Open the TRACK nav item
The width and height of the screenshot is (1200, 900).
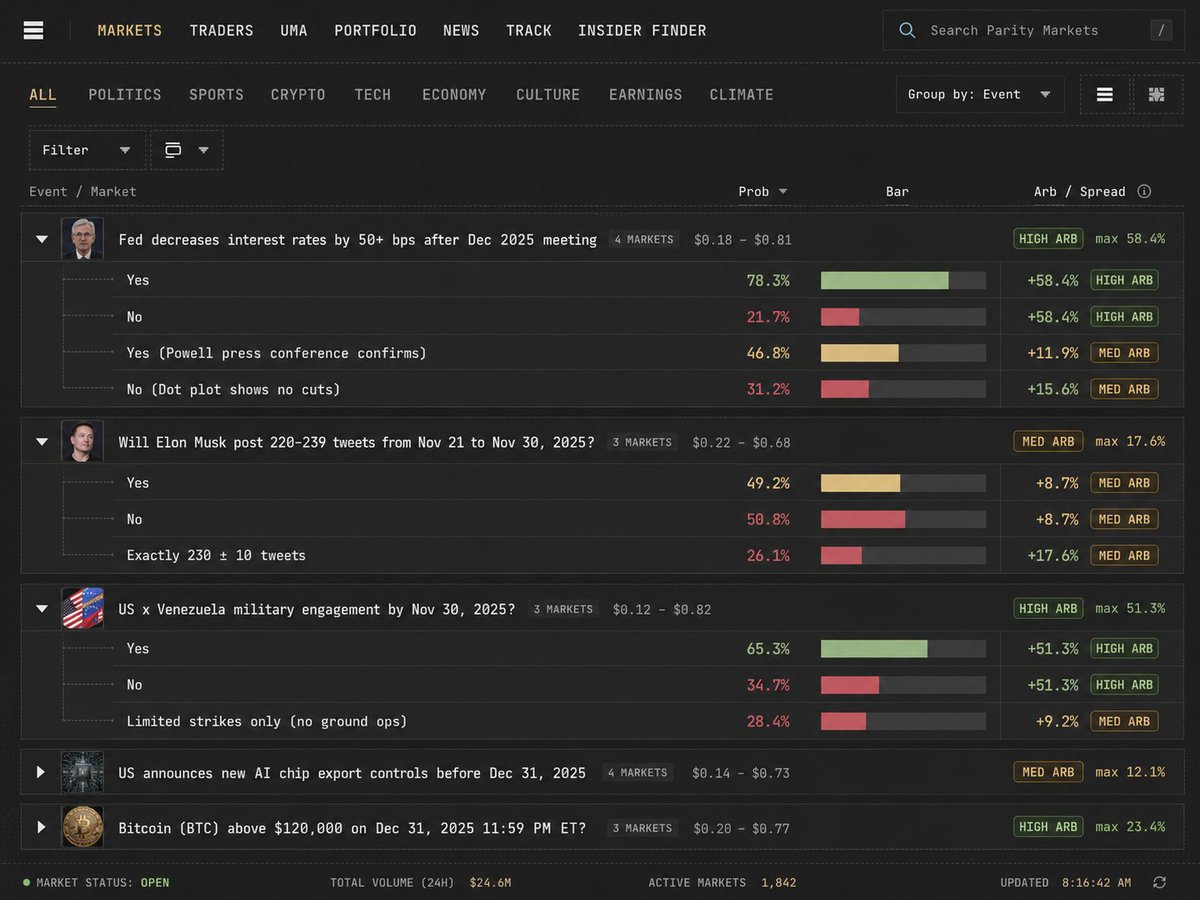(529, 30)
